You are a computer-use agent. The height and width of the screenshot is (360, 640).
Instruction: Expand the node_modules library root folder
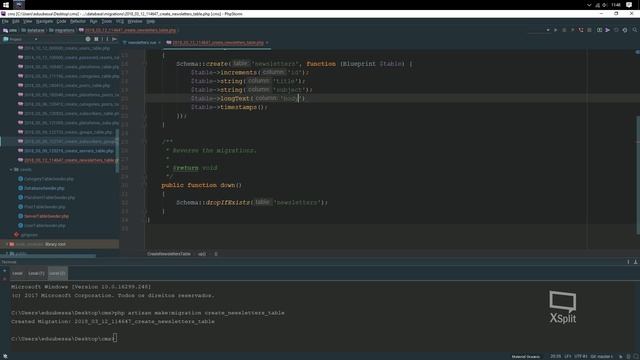coord(7,244)
